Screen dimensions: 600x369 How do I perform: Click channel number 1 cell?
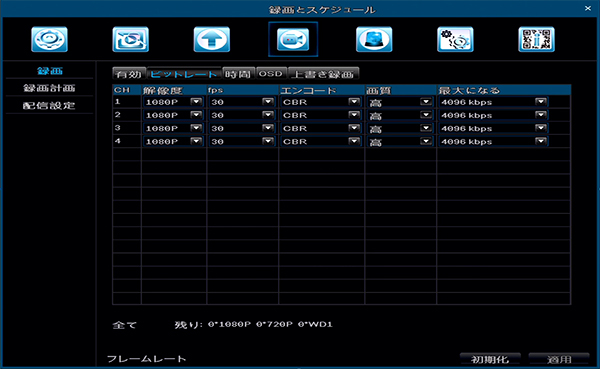click(x=127, y=102)
